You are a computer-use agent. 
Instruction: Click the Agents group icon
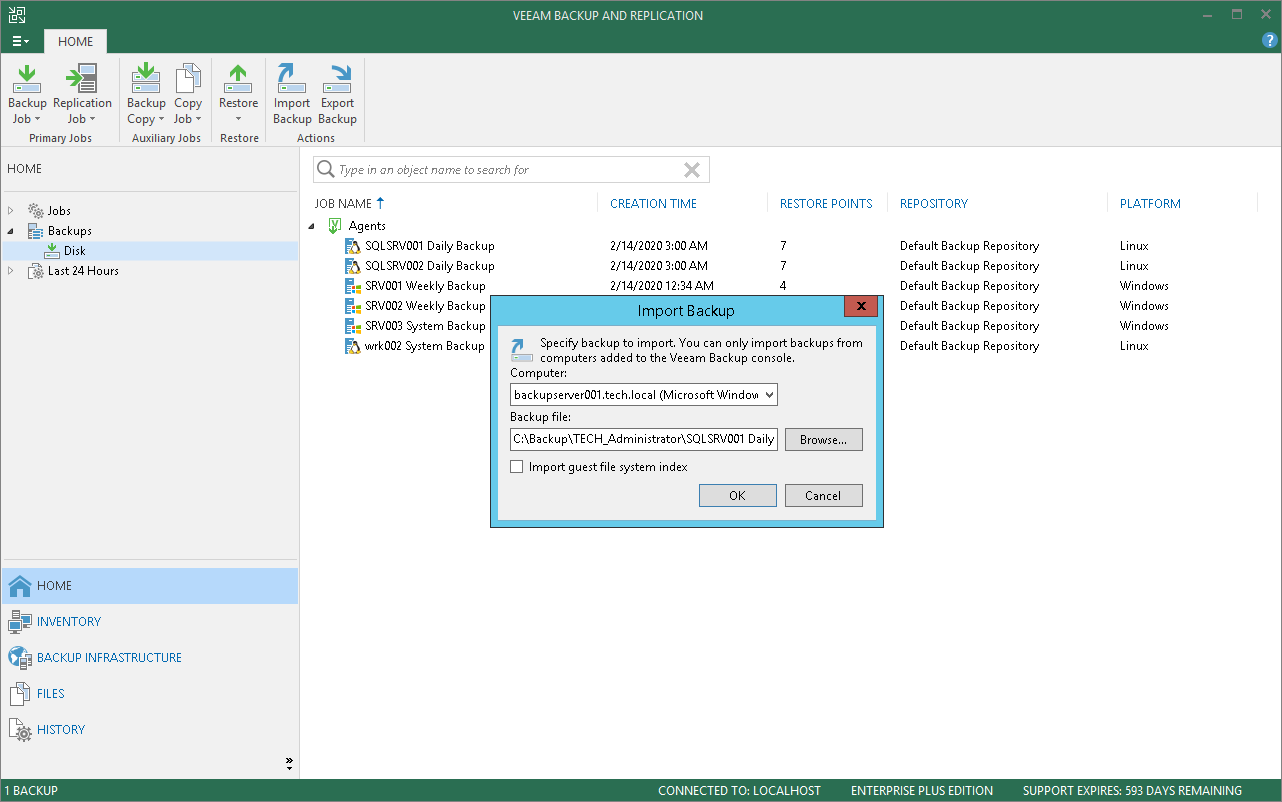point(335,226)
